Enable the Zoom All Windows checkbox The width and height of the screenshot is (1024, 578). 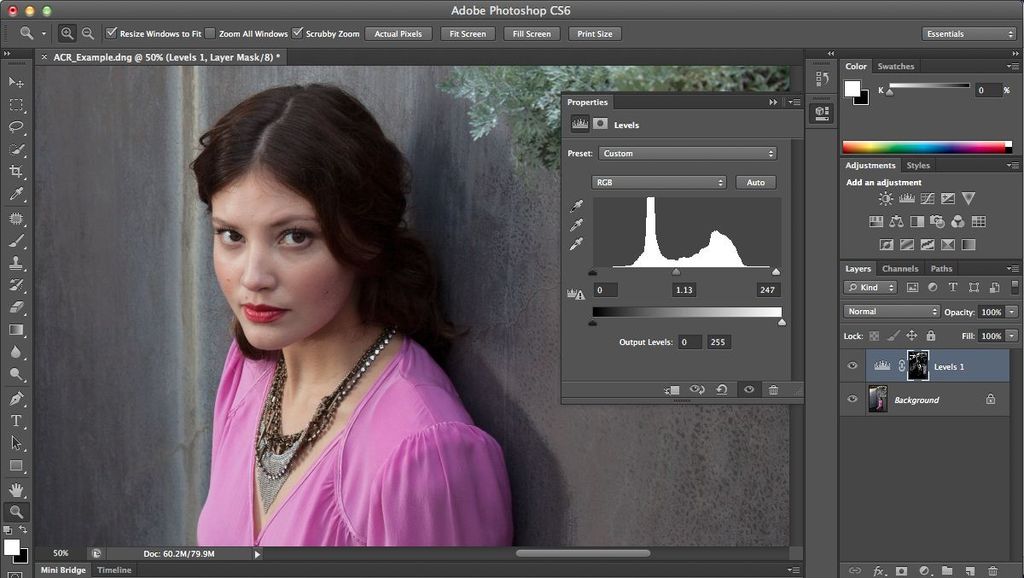click(x=210, y=34)
